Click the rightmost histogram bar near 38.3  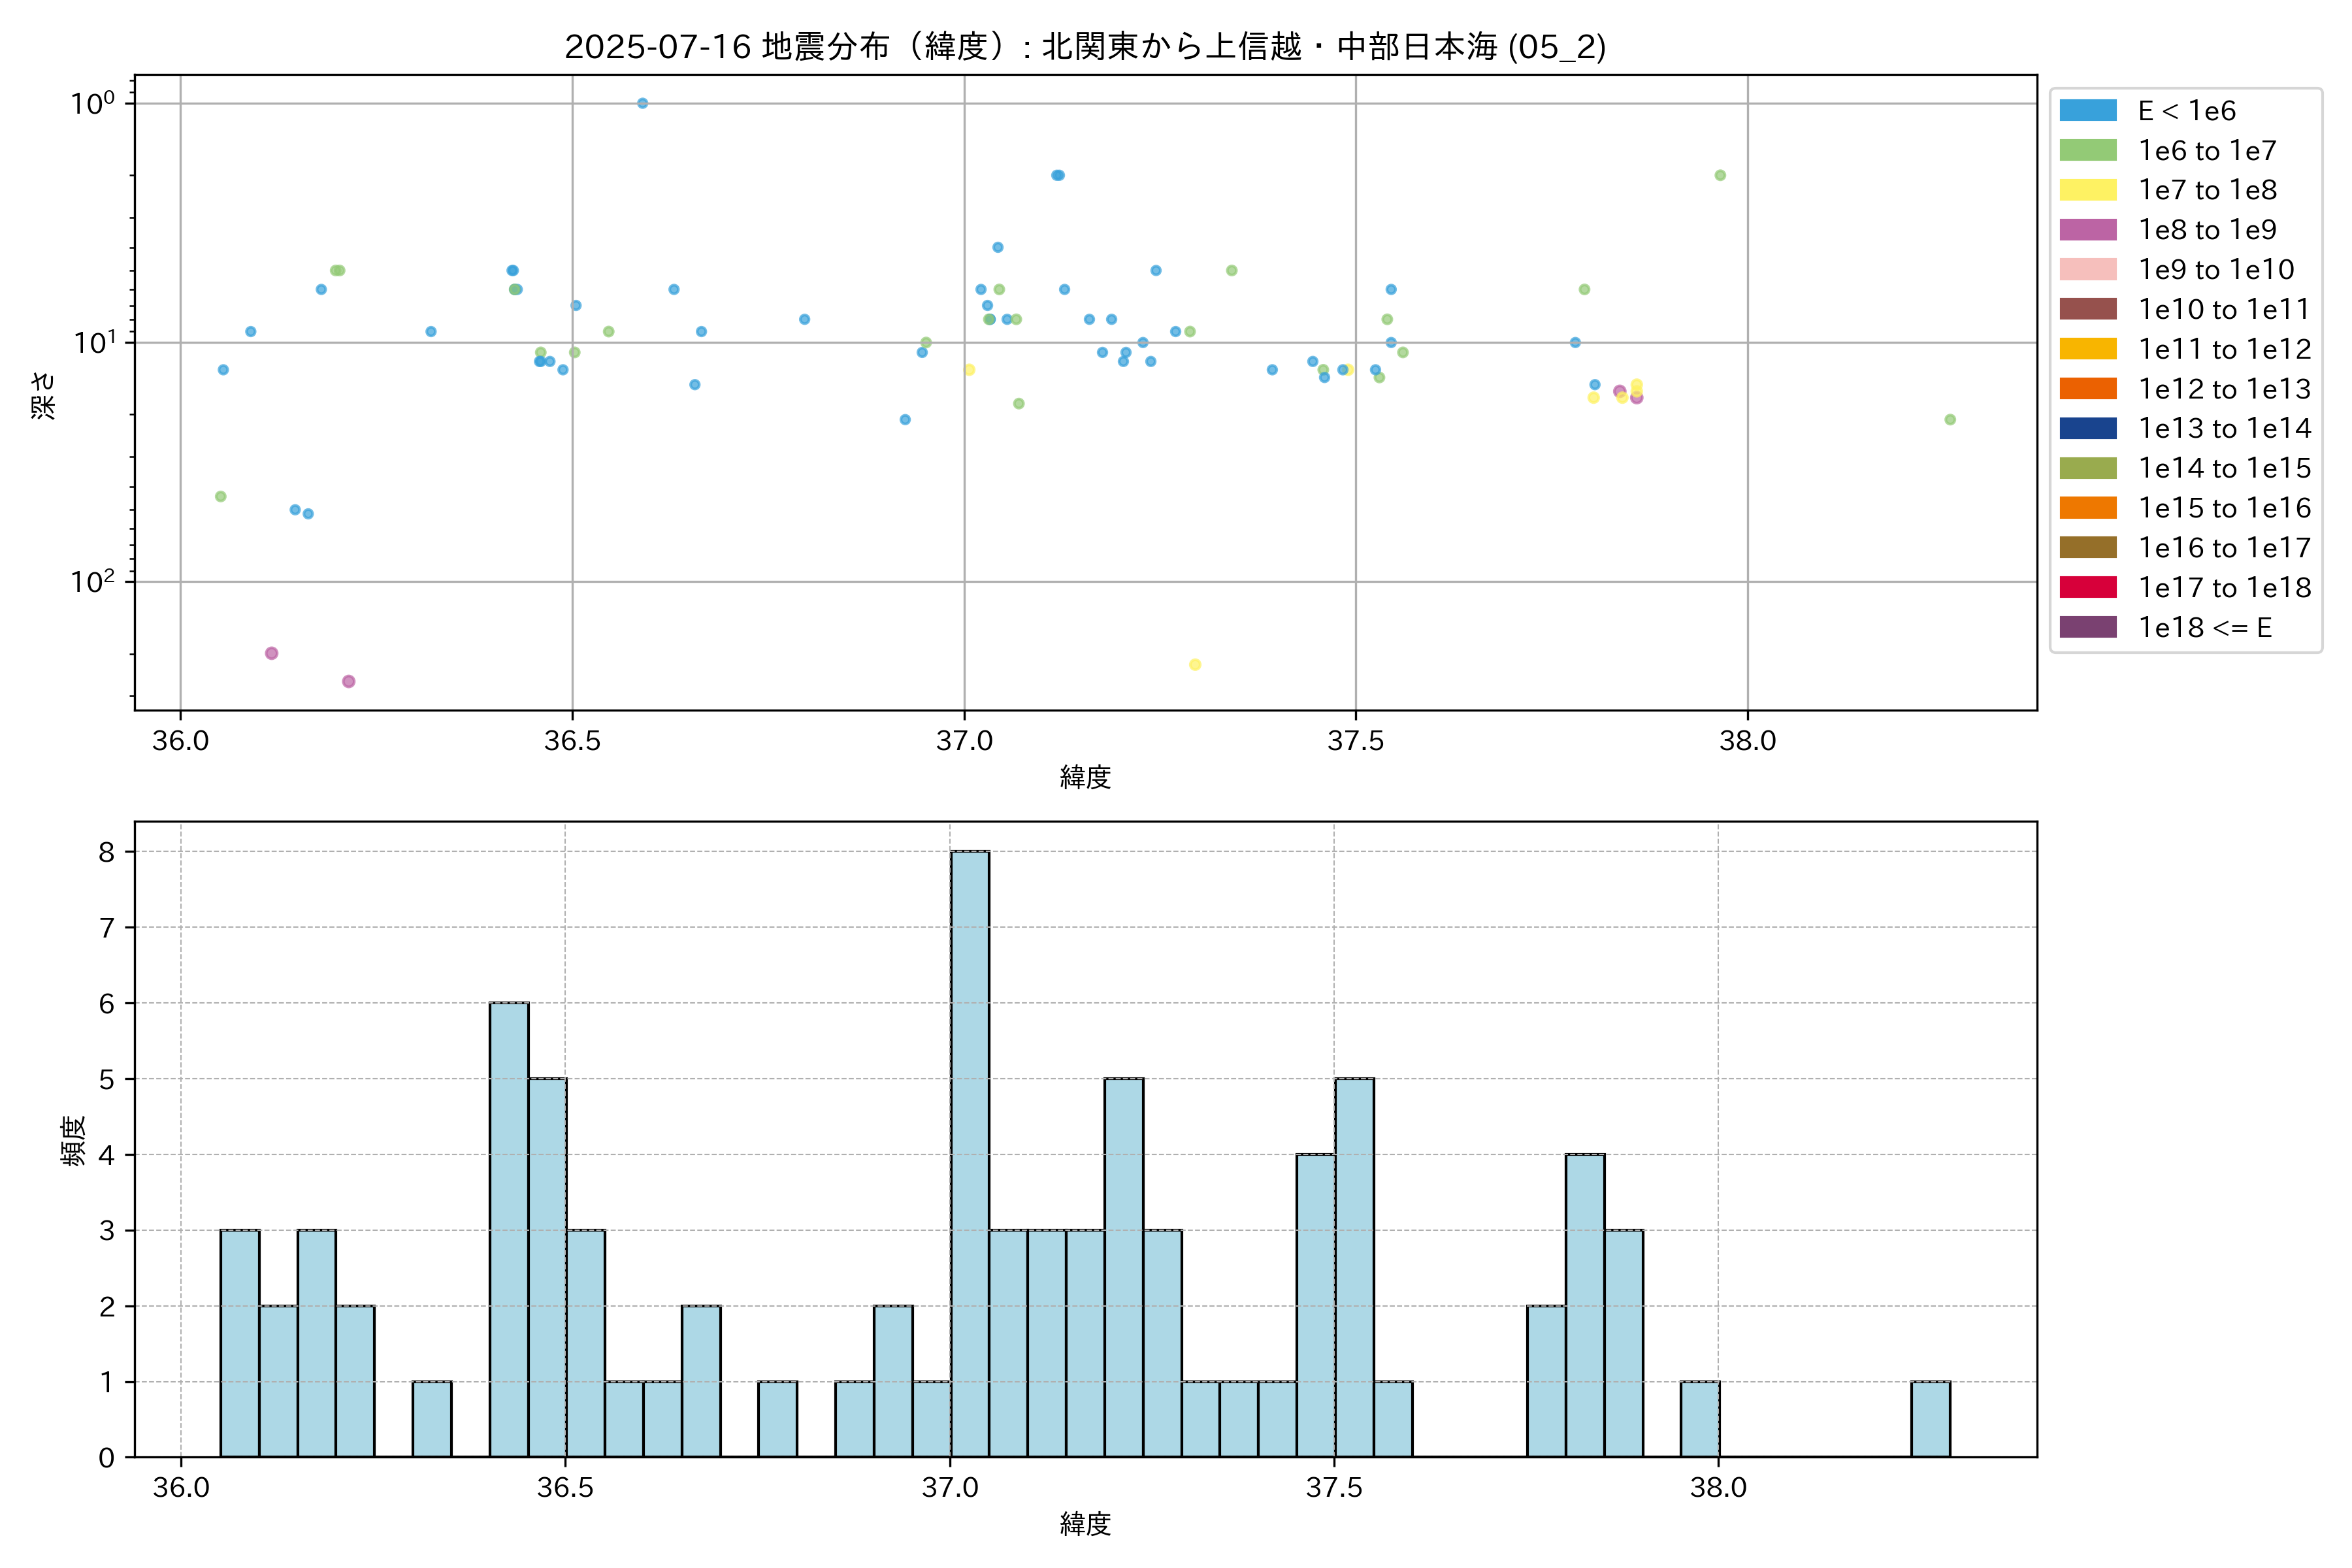1930,1418
